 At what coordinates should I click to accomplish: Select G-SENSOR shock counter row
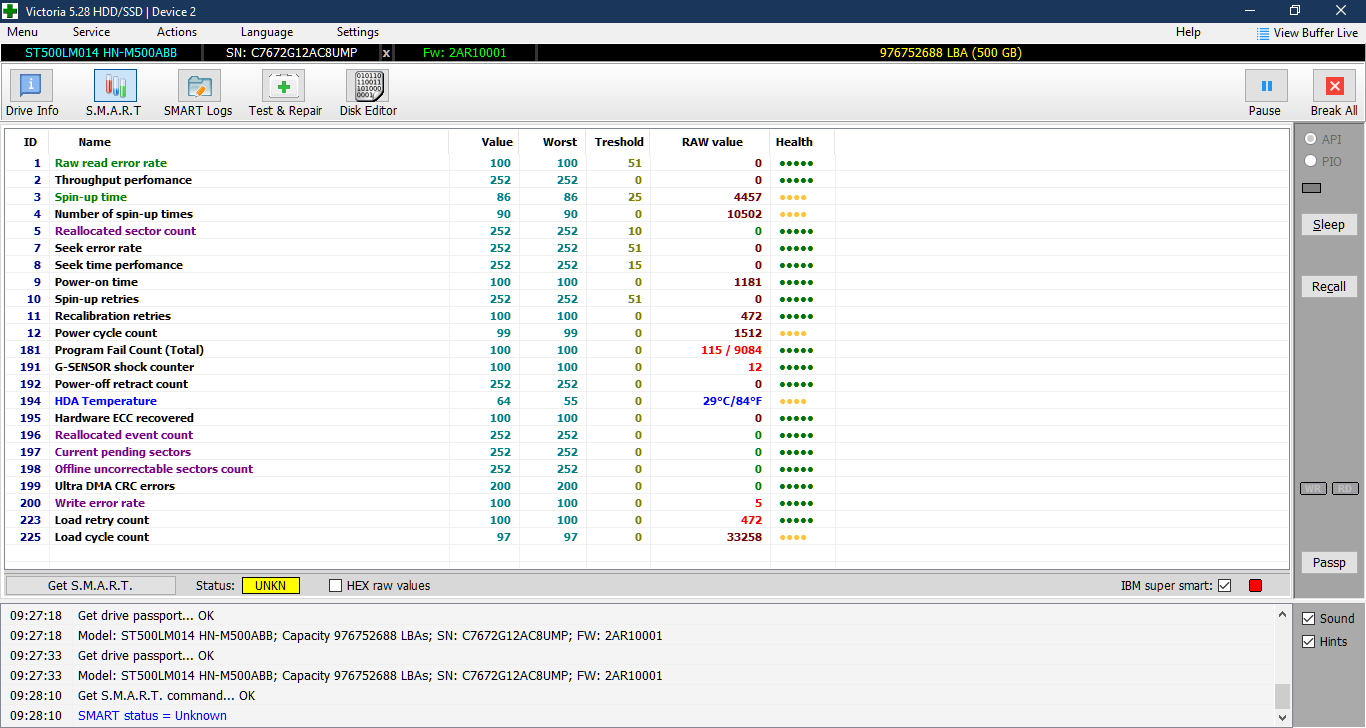click(646, 367)
